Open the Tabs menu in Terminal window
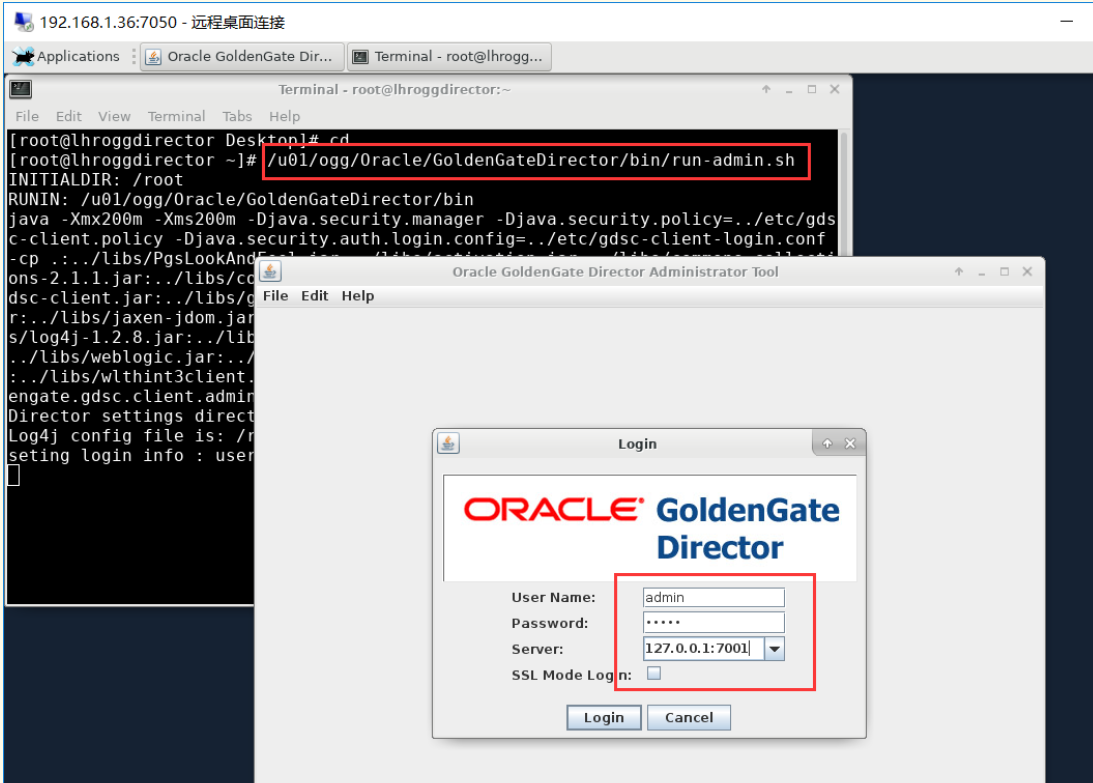The height and width of the screenshot is (783, 1093). pyautogui.click(x=237, y=116)
